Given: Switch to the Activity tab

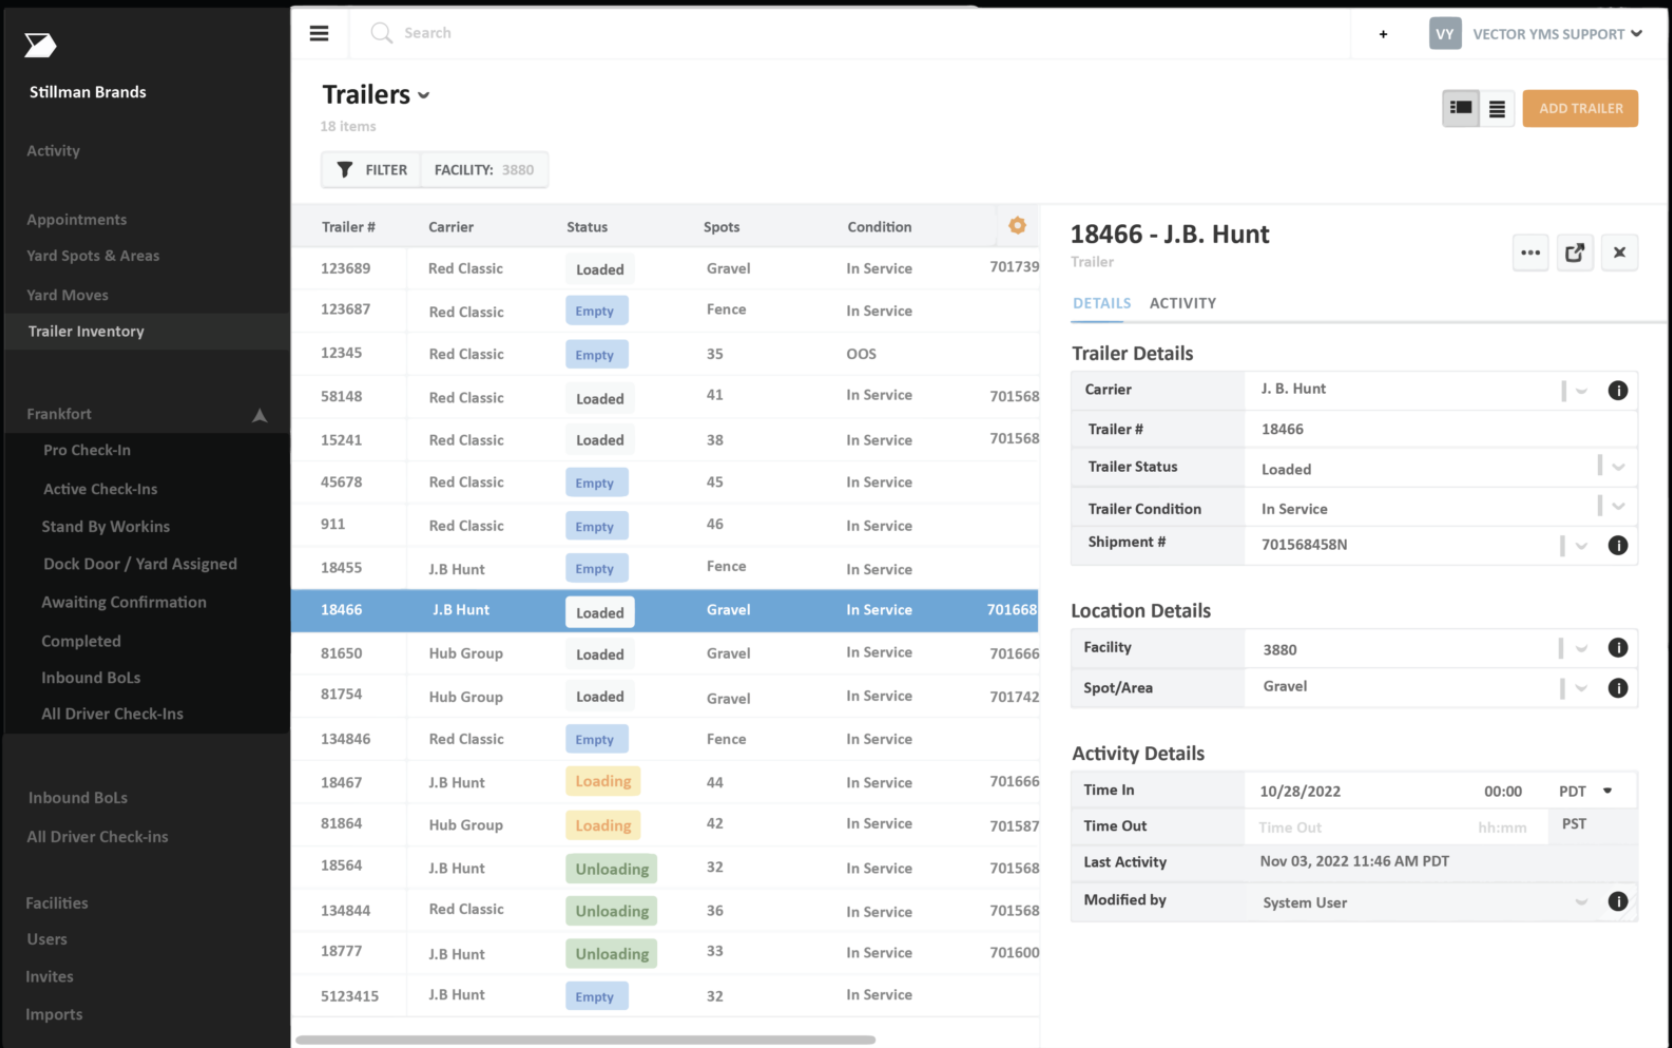Looking at the screenshot, I should coord(1182,303).
